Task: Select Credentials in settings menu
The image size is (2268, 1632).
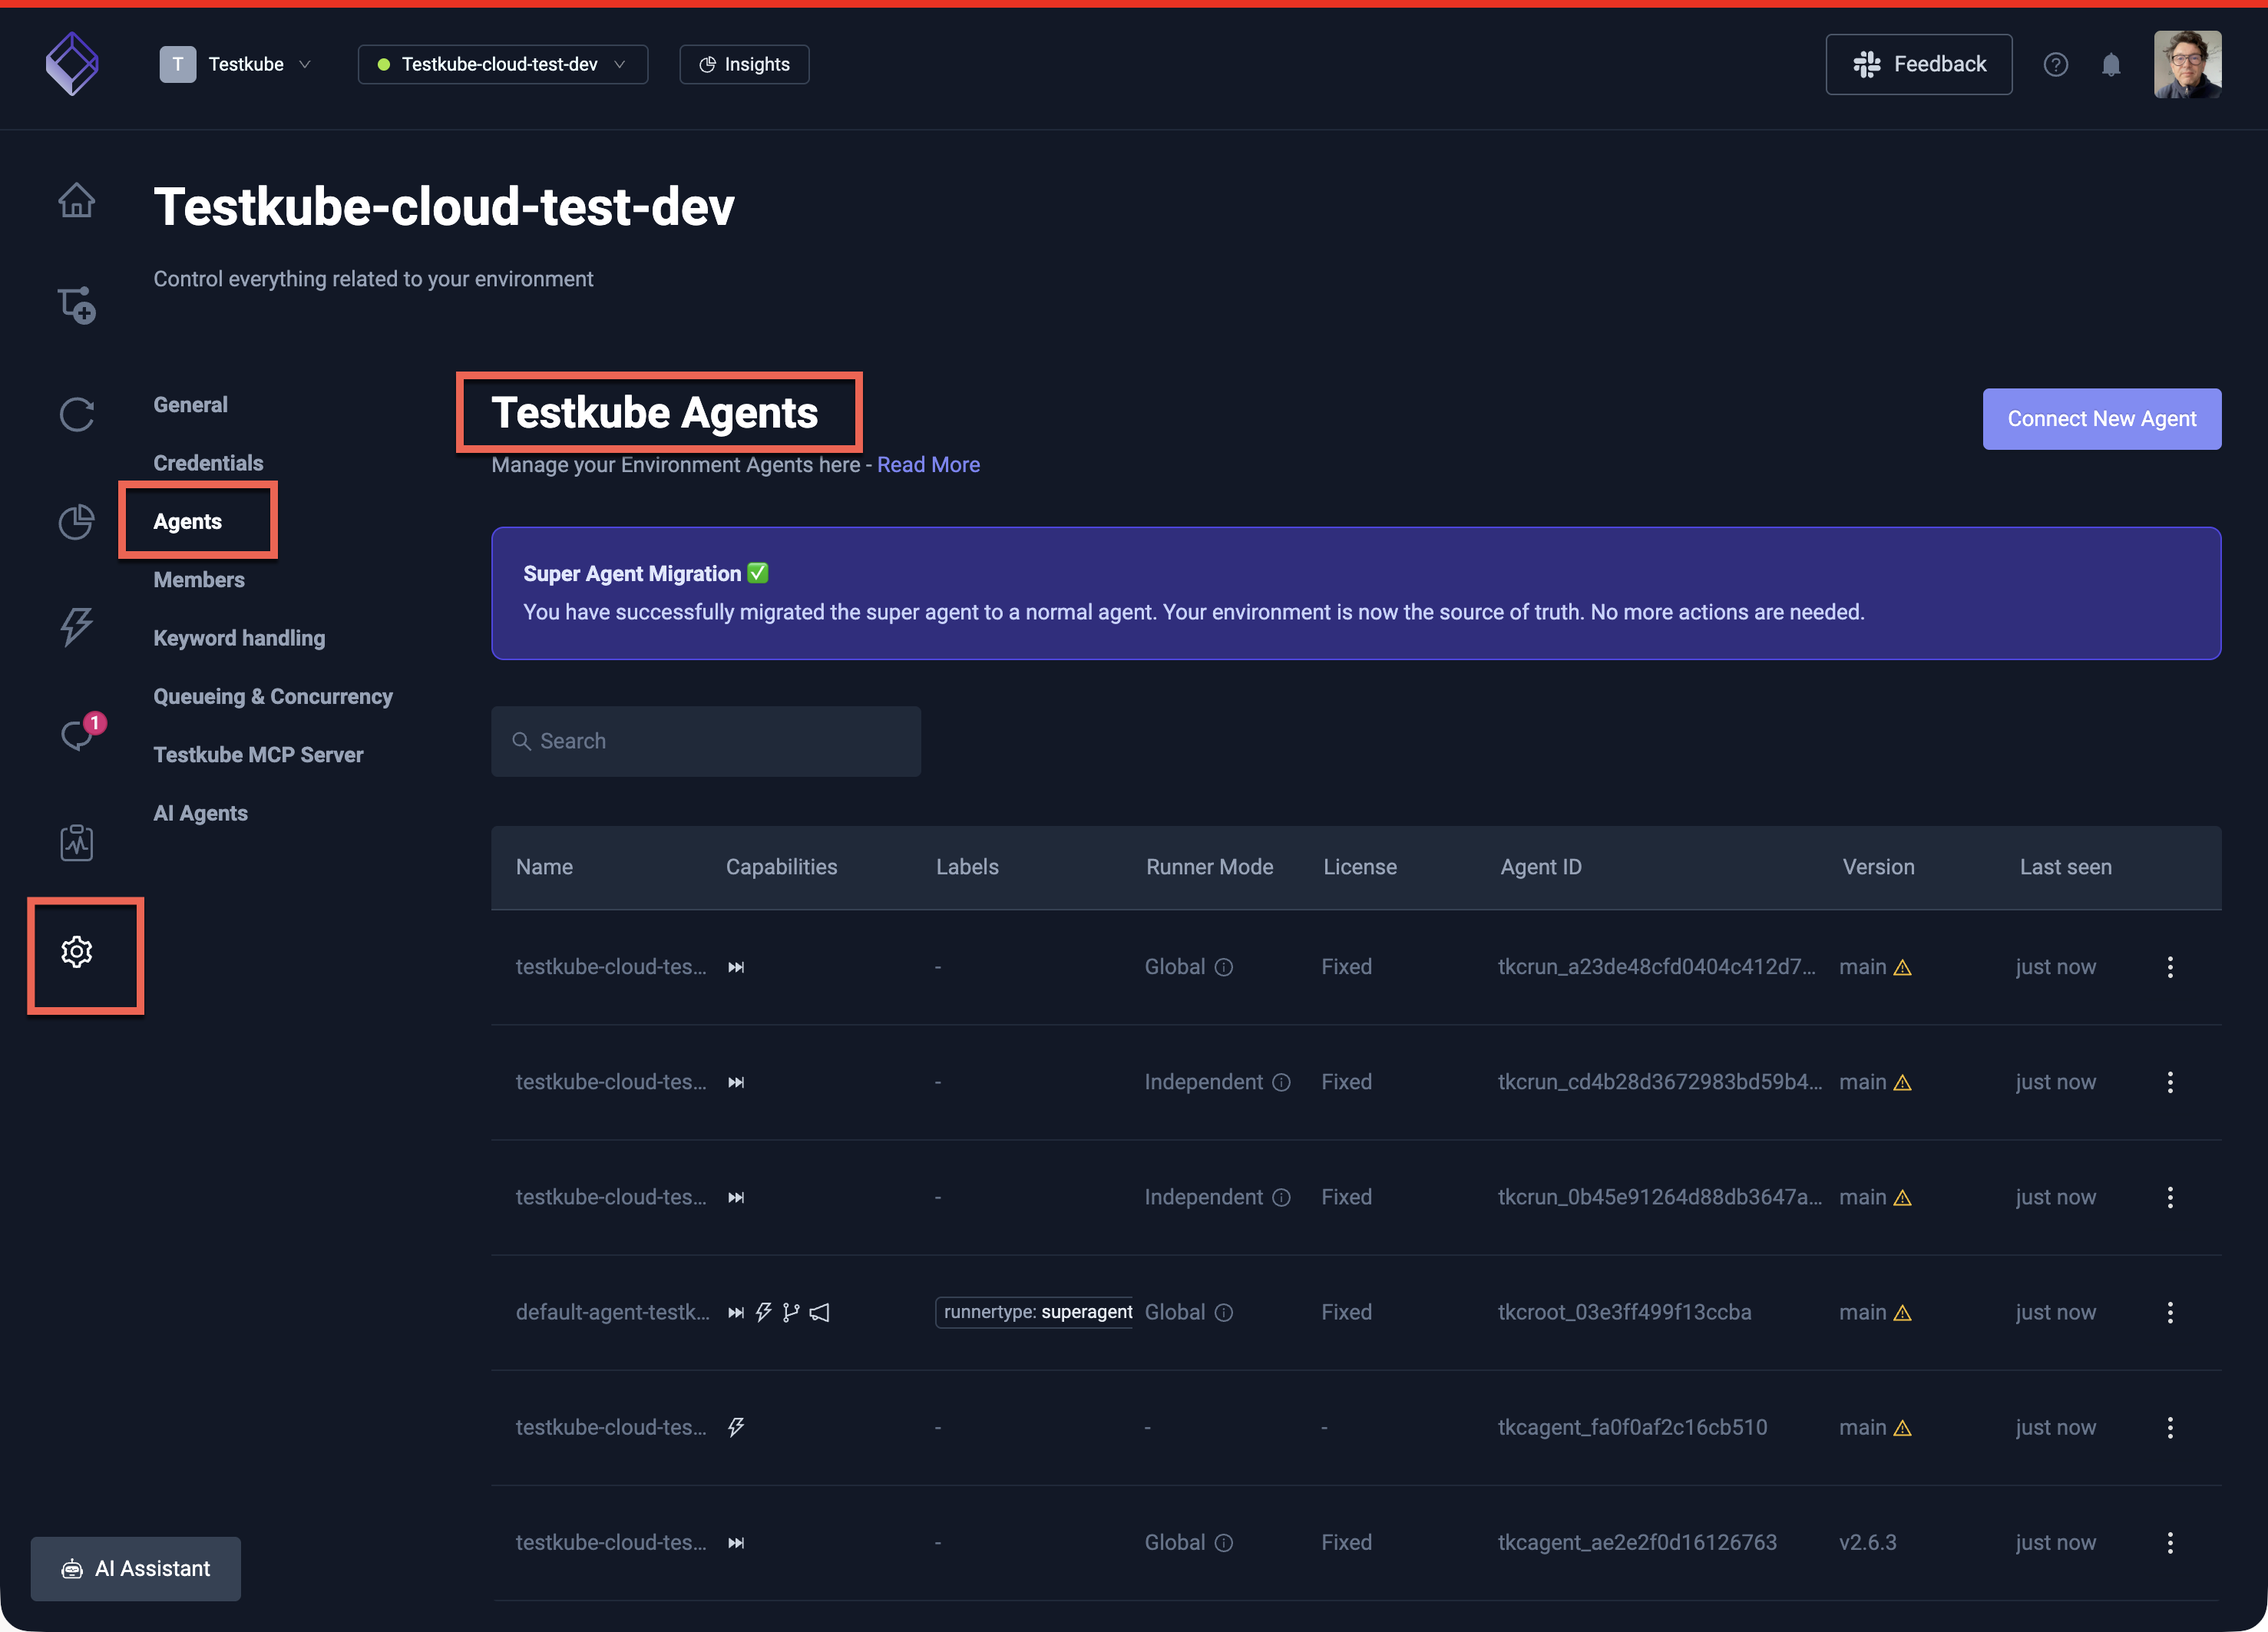Action: (x=208, y=463)
